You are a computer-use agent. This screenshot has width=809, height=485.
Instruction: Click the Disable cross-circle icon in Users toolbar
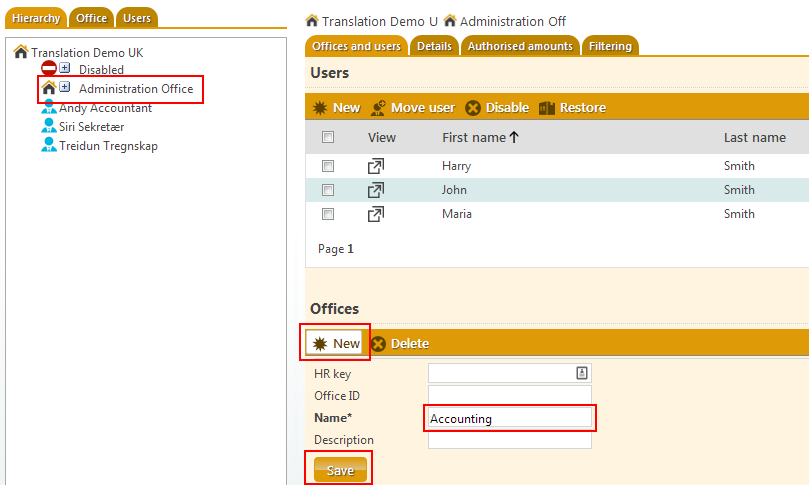[x=473, y=107]
